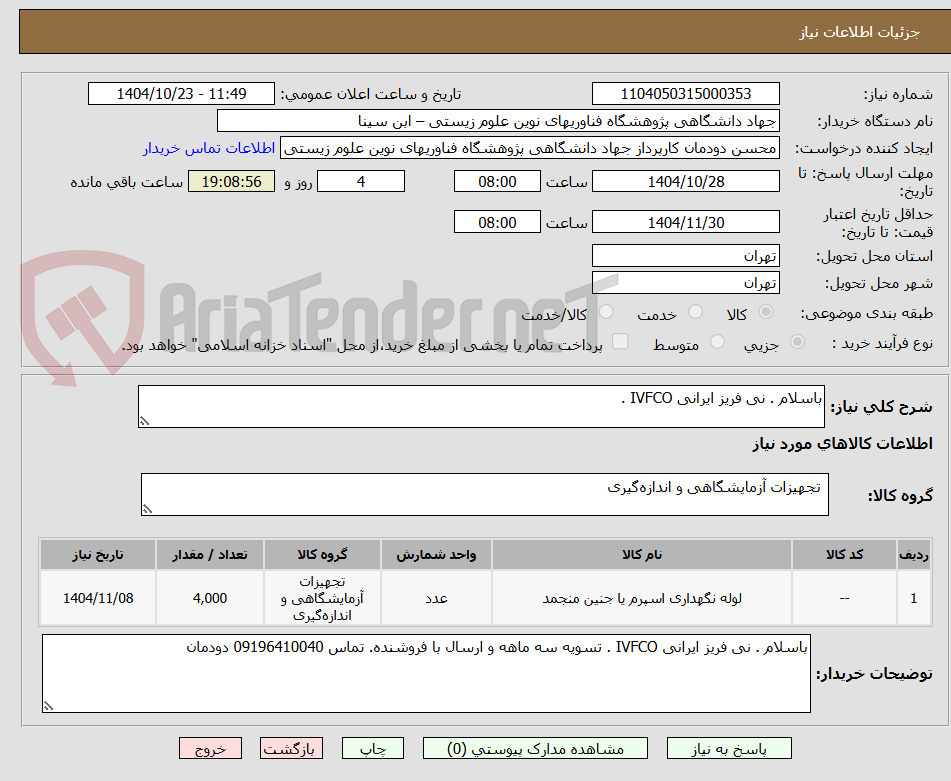Click the response deadline time 08:00 field
The image size is (951, 781).
point(497,181)
